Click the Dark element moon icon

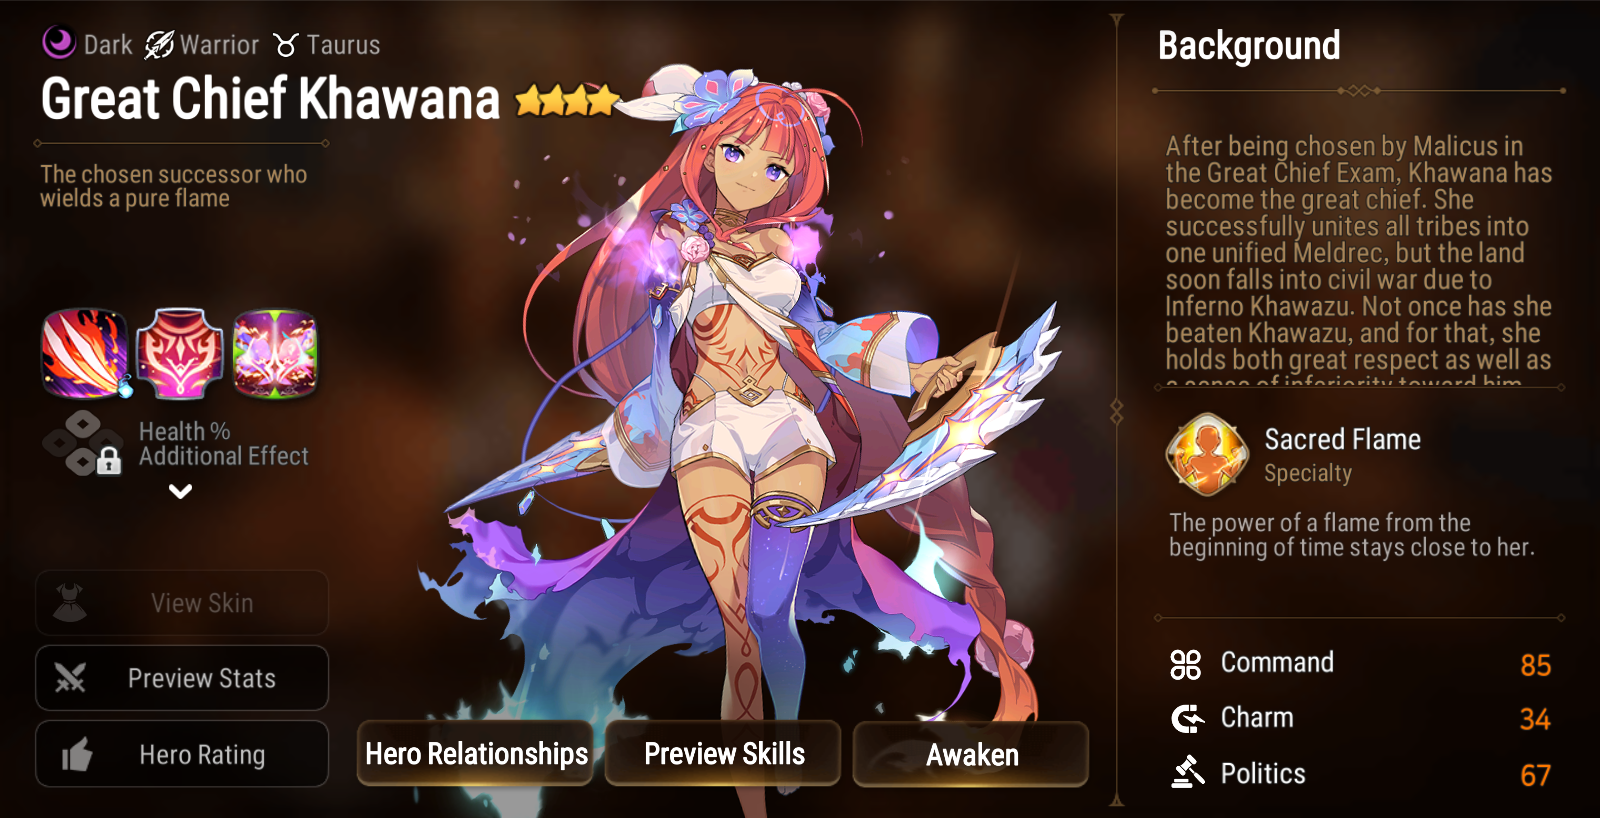pos(59,43)
